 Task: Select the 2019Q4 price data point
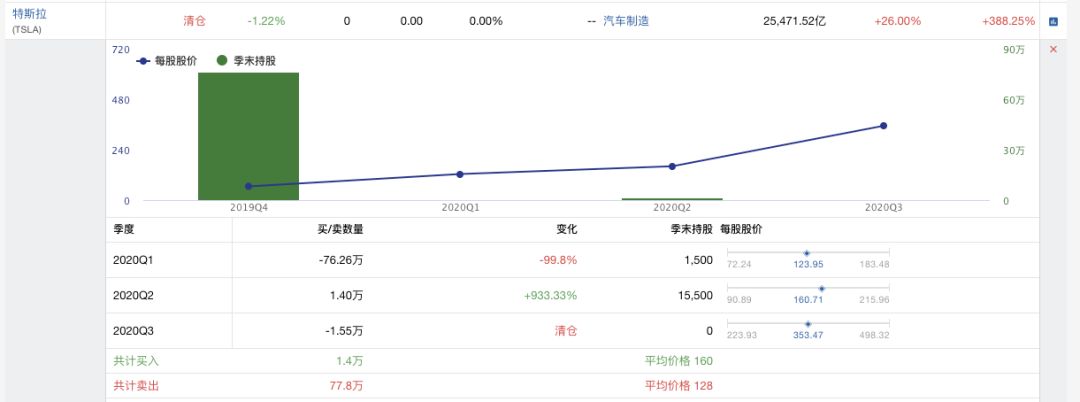click(249, 186)
